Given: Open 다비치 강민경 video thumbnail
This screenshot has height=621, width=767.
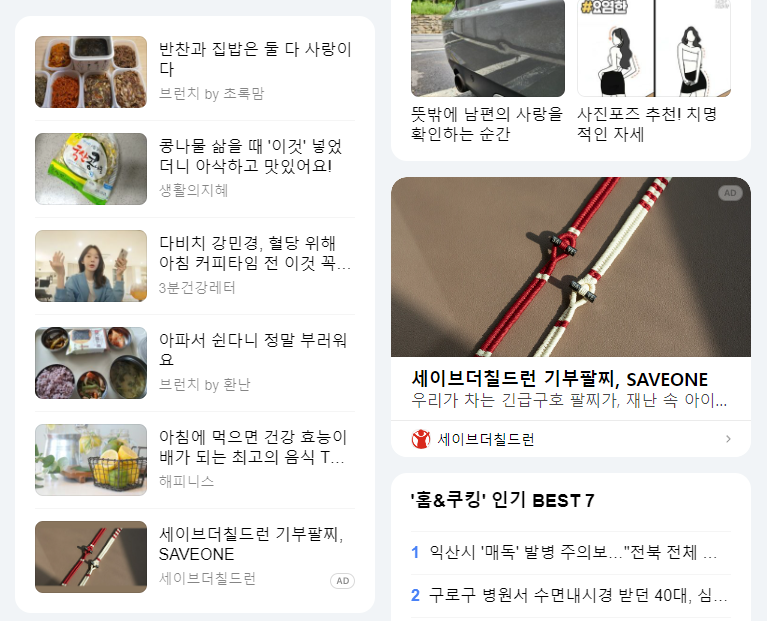Looking at the screenshot, I should pyautogui.click(x=91, y=266).
